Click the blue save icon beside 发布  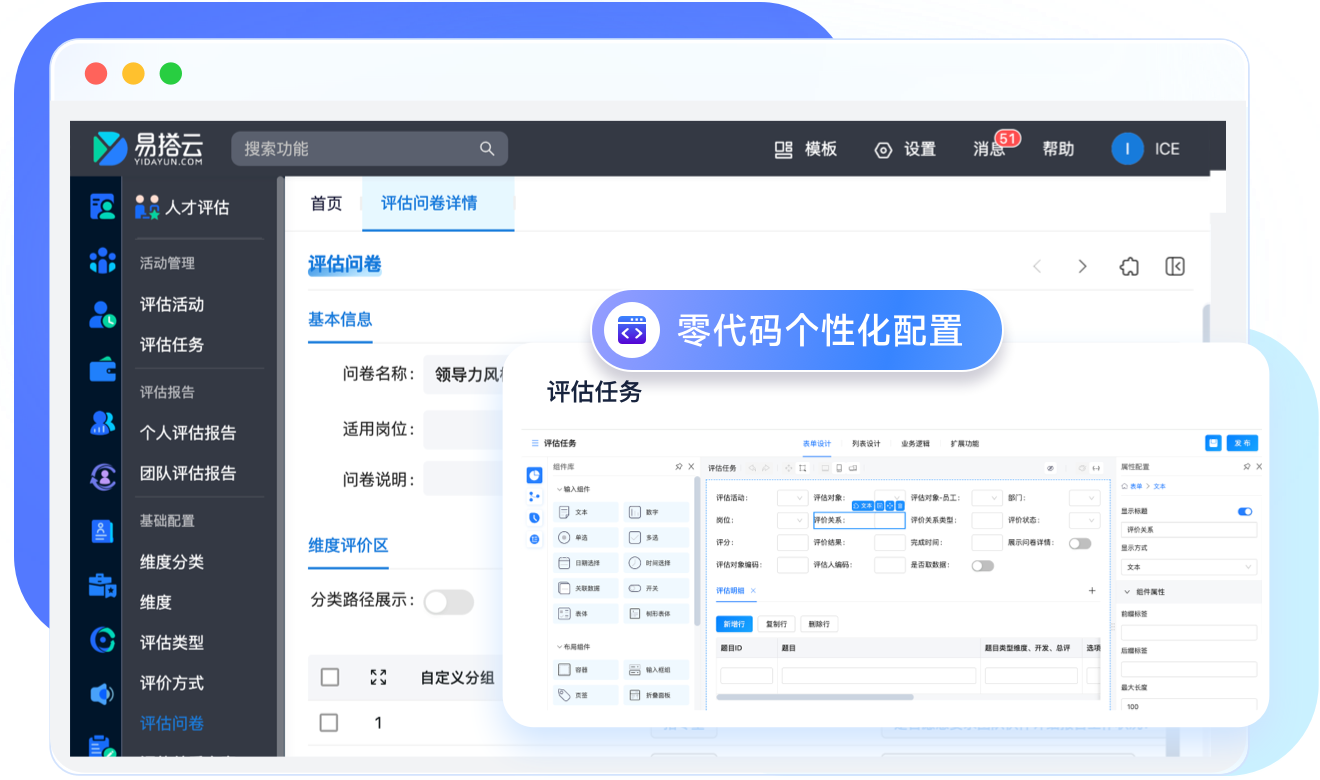1213,443
